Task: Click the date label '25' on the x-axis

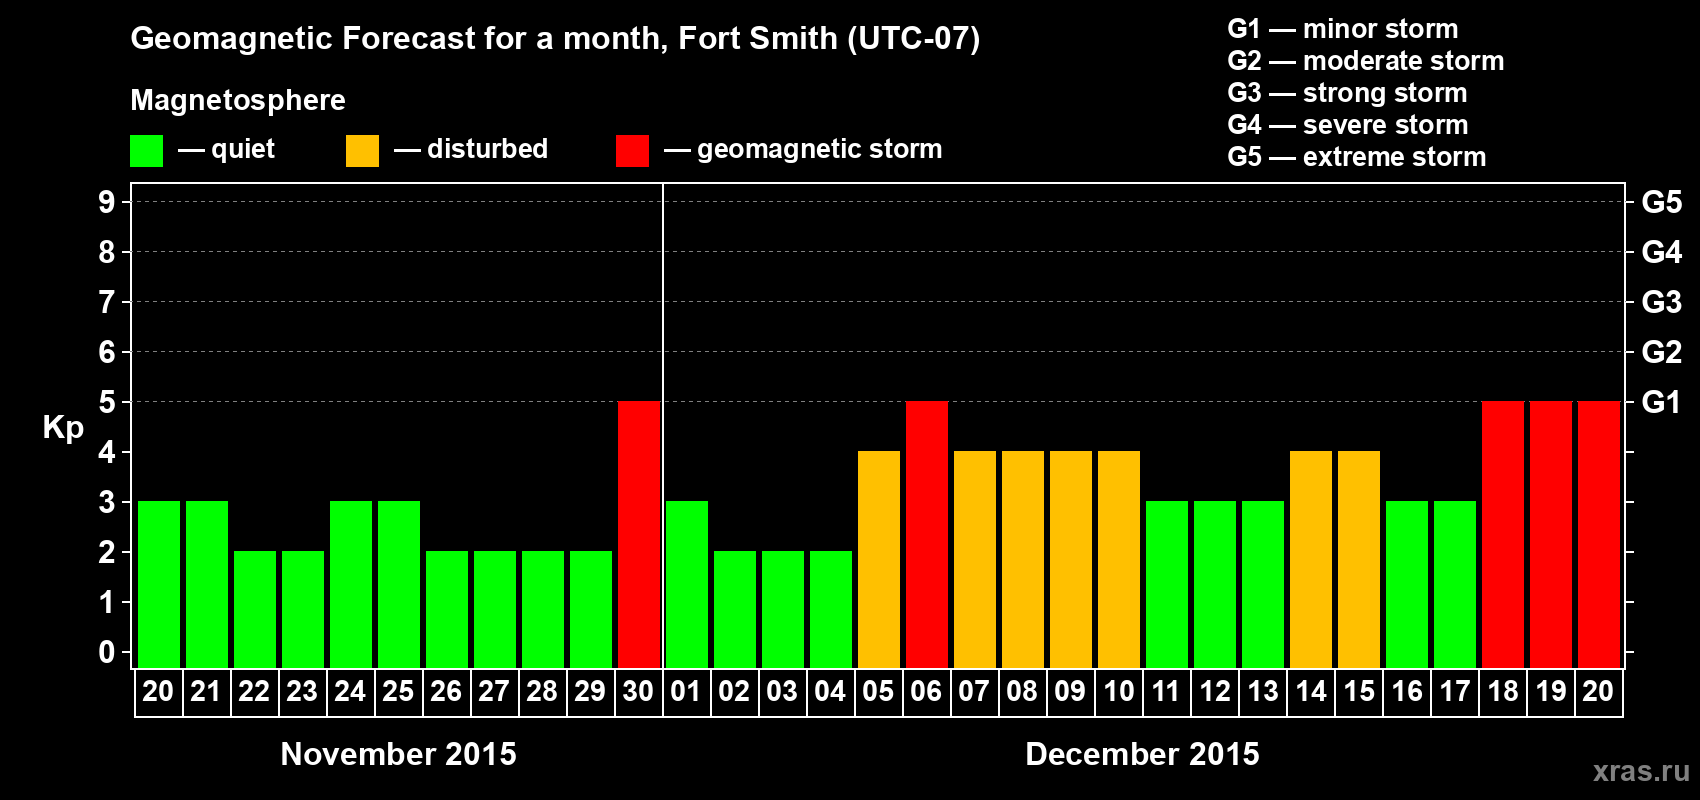Action: 398,692
